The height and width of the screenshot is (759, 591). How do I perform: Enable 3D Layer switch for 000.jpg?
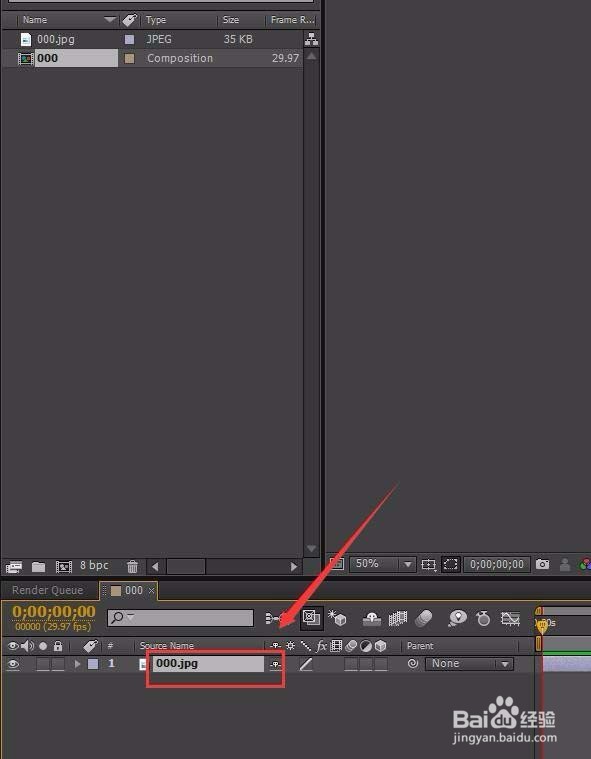coord(381,664)
